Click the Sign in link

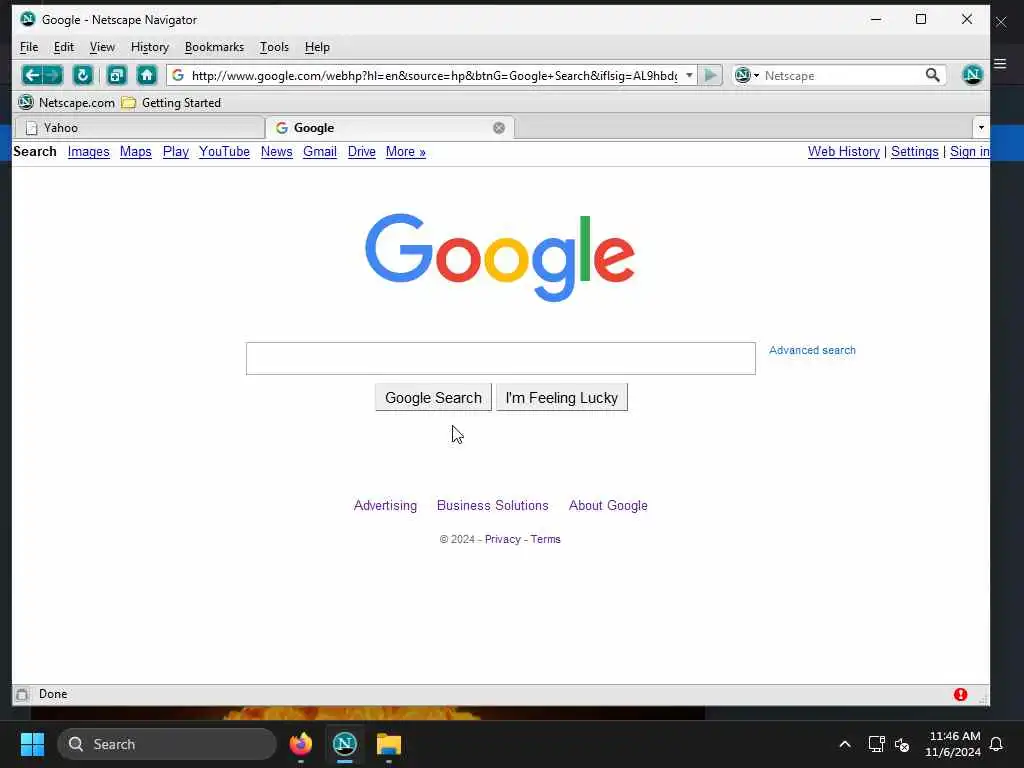[969, 152]
